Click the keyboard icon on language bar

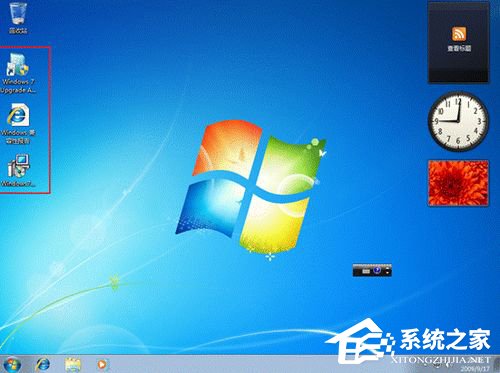366,271
